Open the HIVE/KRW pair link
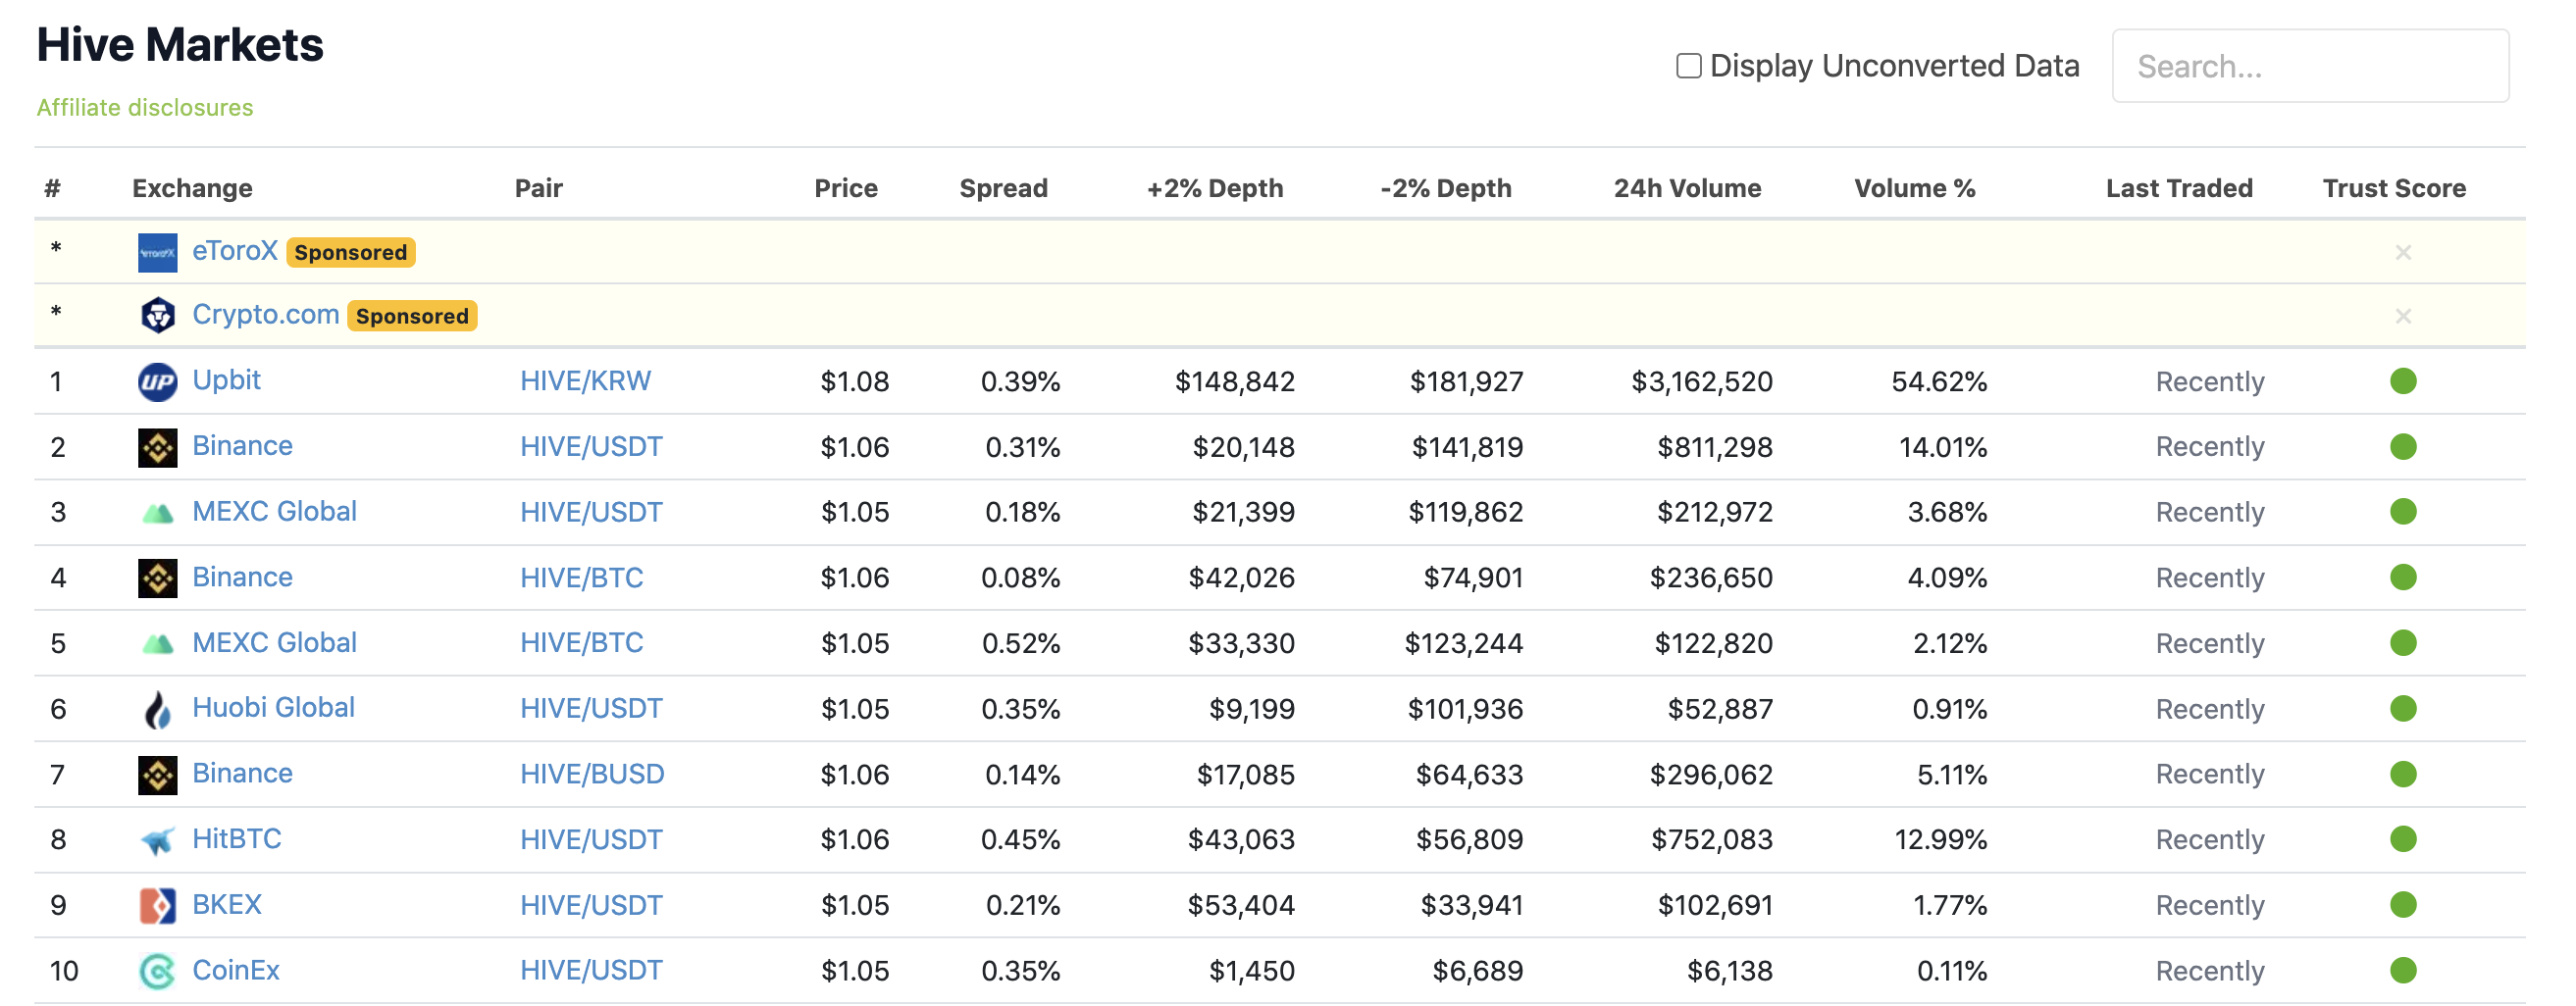This screenshot has height=1006, width=2576. (x=585, y=381)
